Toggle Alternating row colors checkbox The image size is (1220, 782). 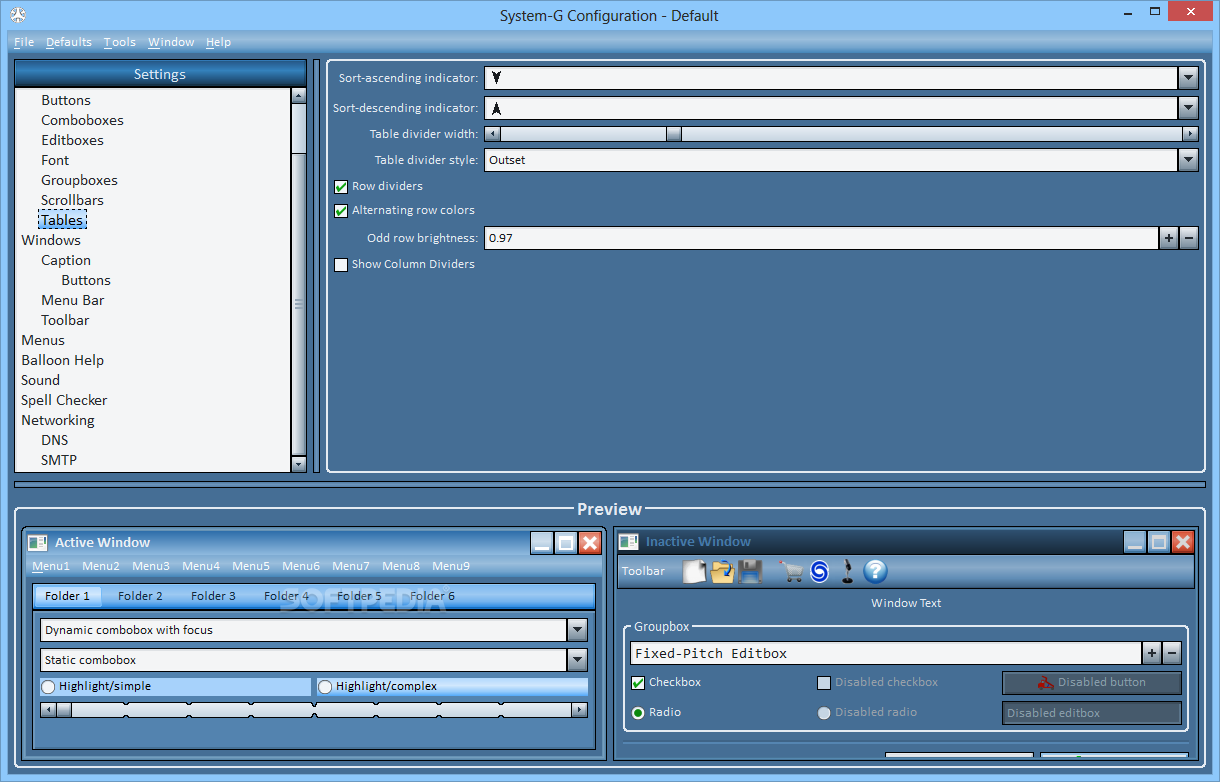341,211
